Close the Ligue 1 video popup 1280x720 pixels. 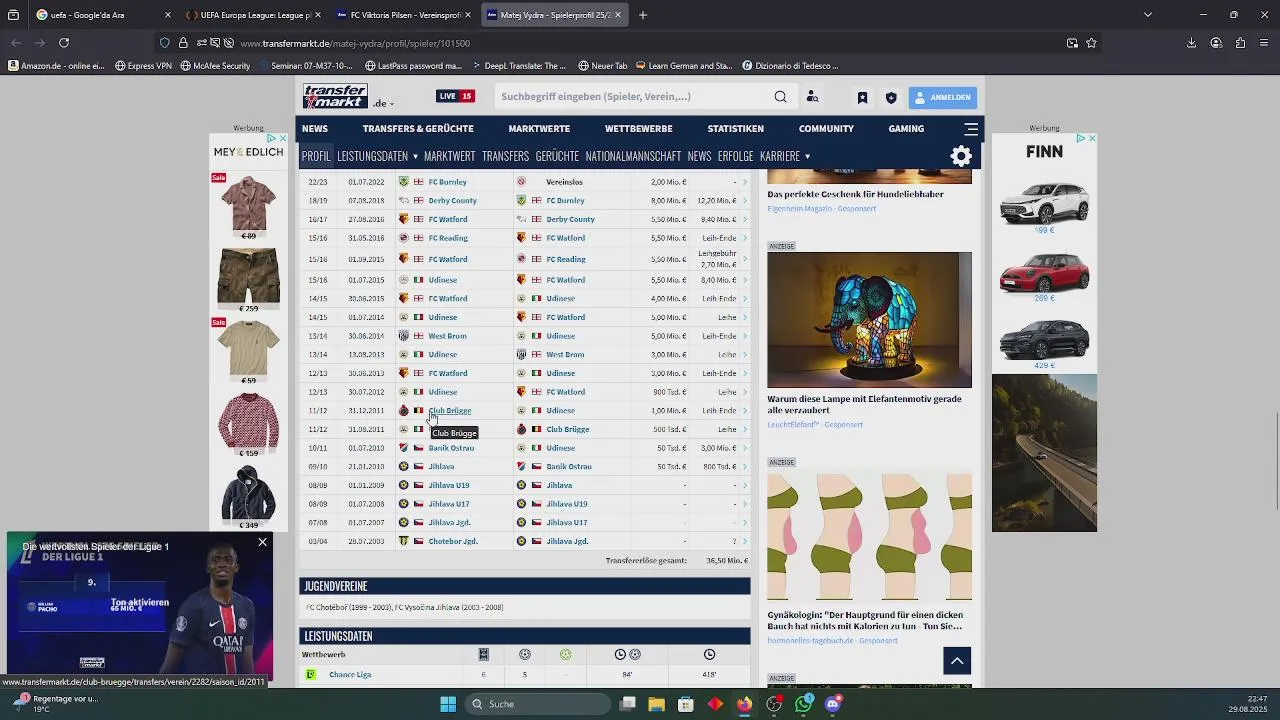(262, 542)
